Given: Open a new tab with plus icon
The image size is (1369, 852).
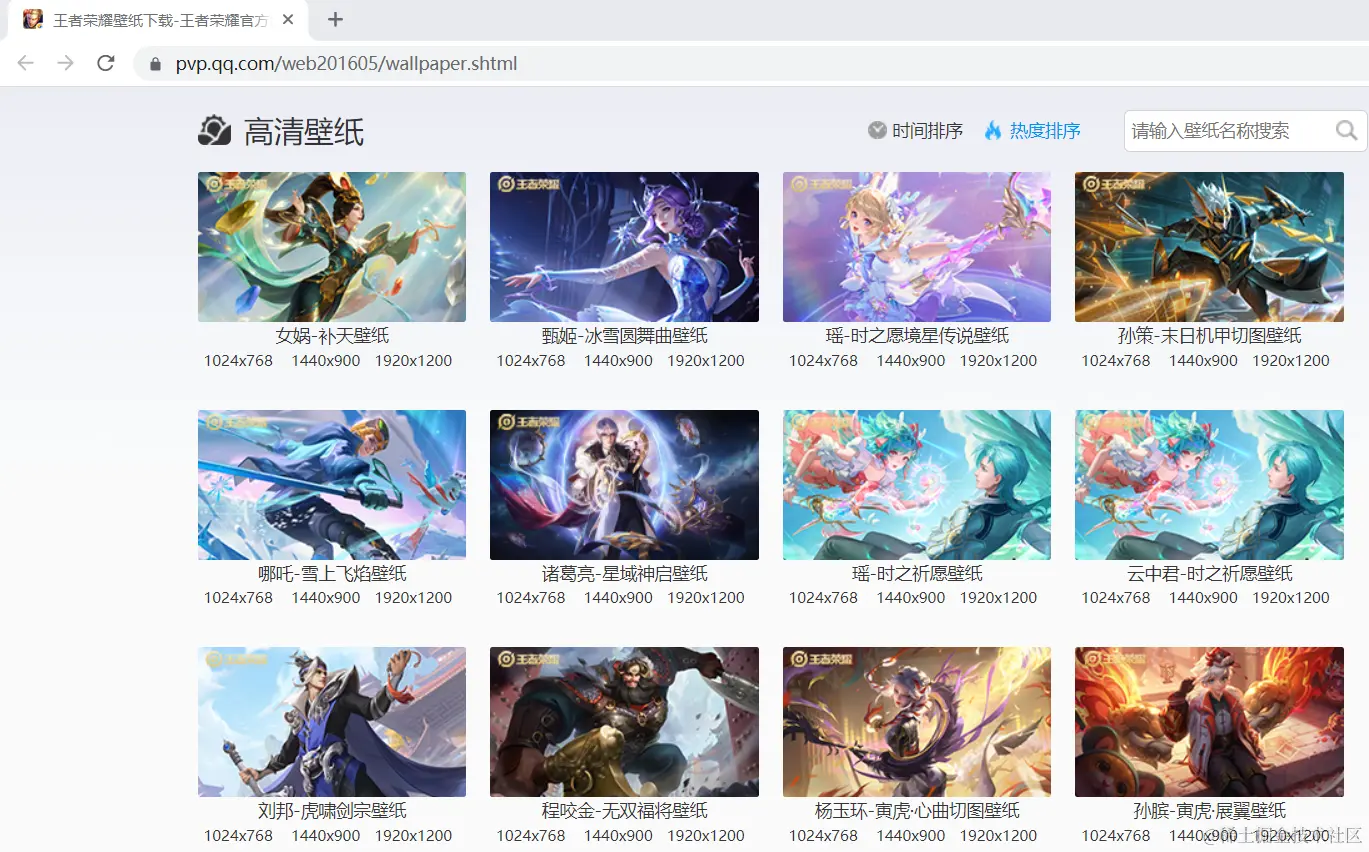Looking at the screenshot, I should tap(336, 19).
